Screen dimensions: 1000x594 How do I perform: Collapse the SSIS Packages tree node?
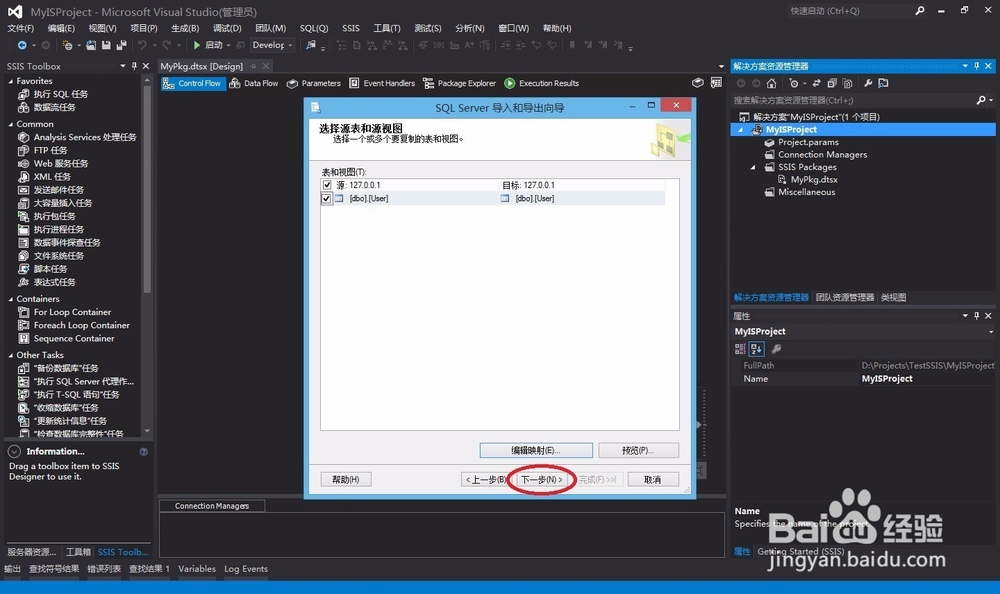point(753,167)
